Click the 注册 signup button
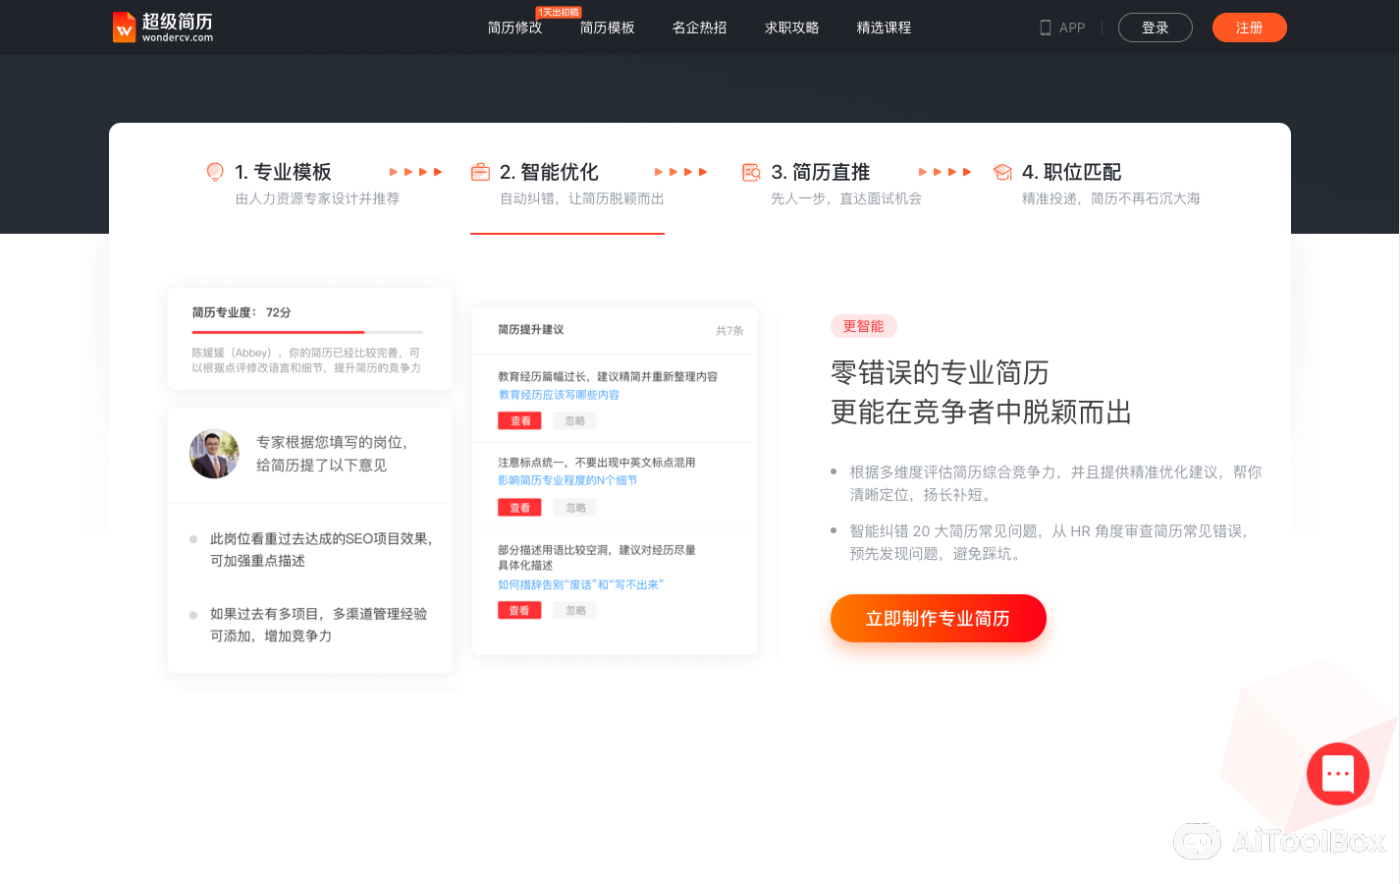 1249,27
